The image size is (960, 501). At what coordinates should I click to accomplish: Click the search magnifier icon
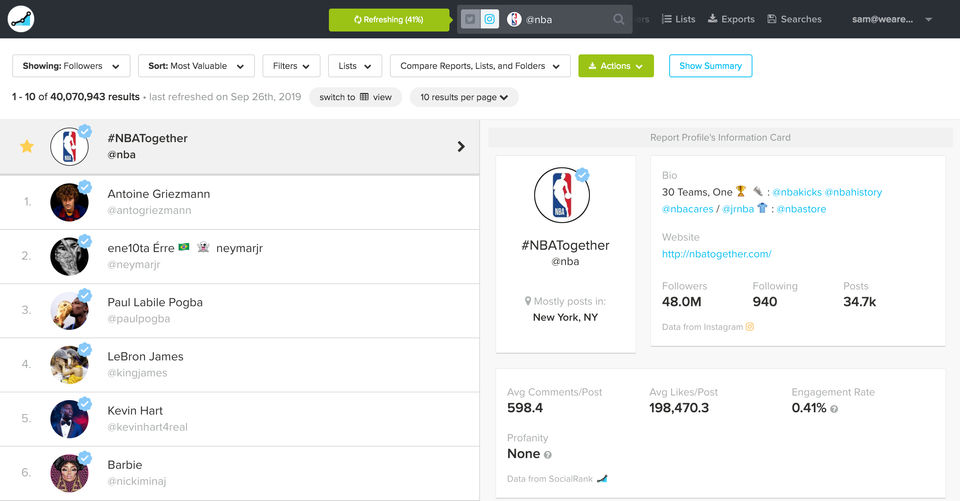(x=618, y=20)
